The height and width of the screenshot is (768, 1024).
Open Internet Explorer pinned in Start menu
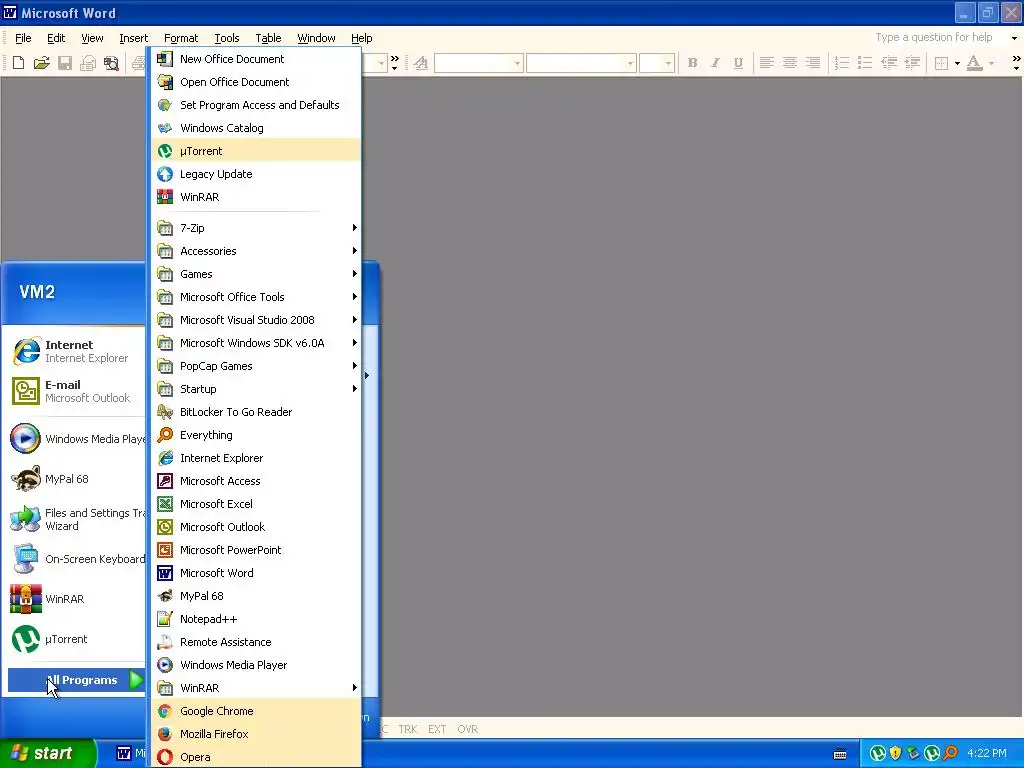coord(76,351)
